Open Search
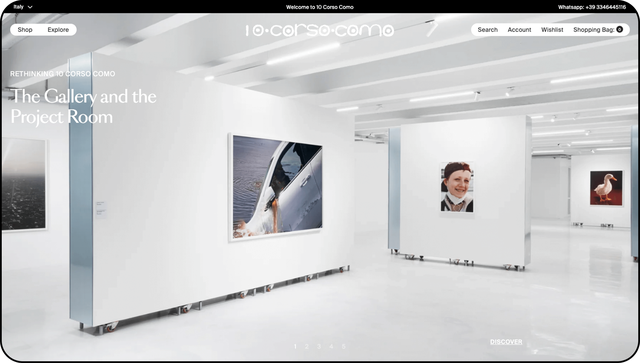Screen dimensions: 640x363 click(x=487, y=29)
